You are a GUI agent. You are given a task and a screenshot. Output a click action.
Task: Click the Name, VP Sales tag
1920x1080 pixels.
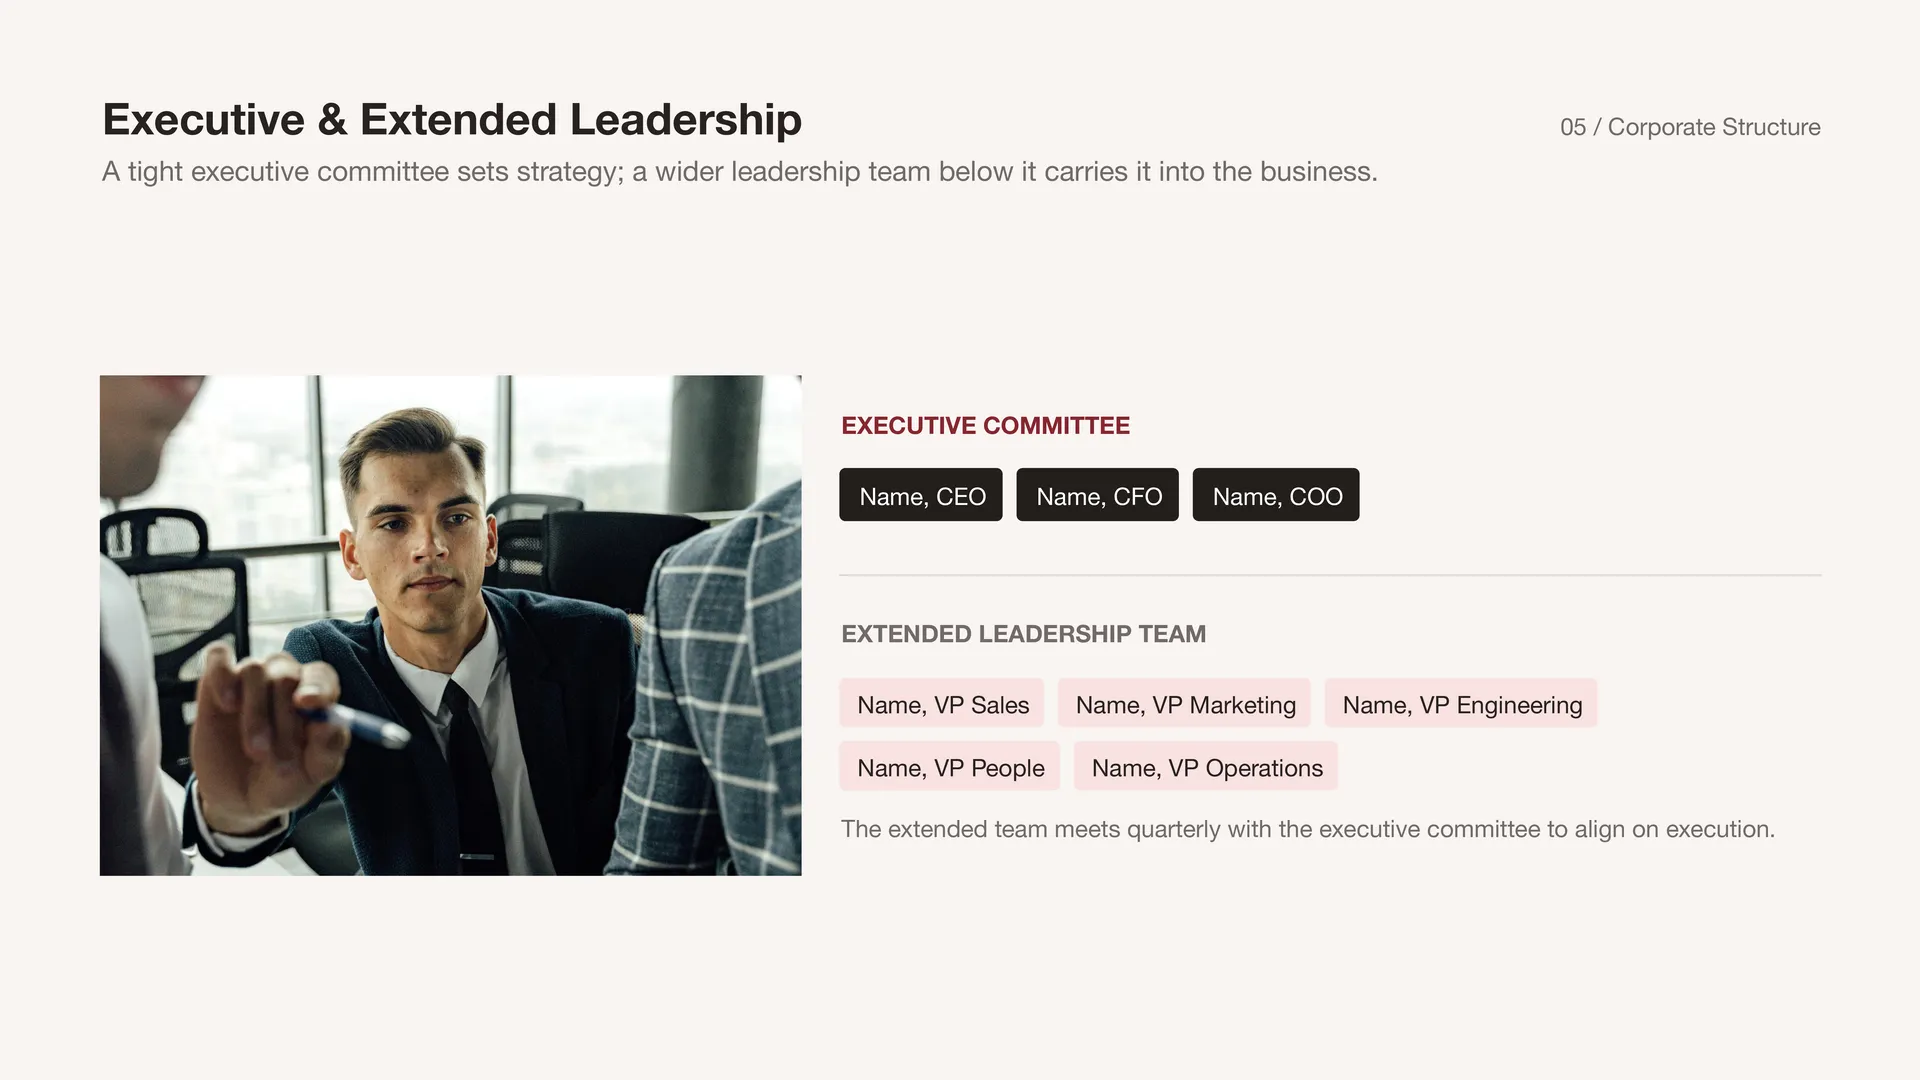pyautogui.click(x=942, y=703)
